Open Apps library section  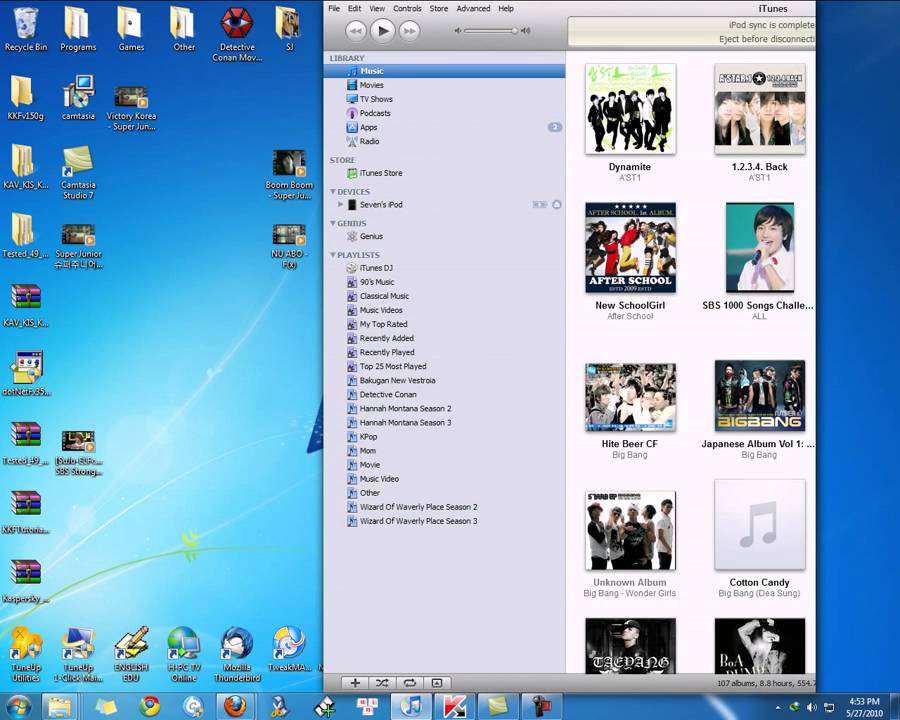[444, 127]
